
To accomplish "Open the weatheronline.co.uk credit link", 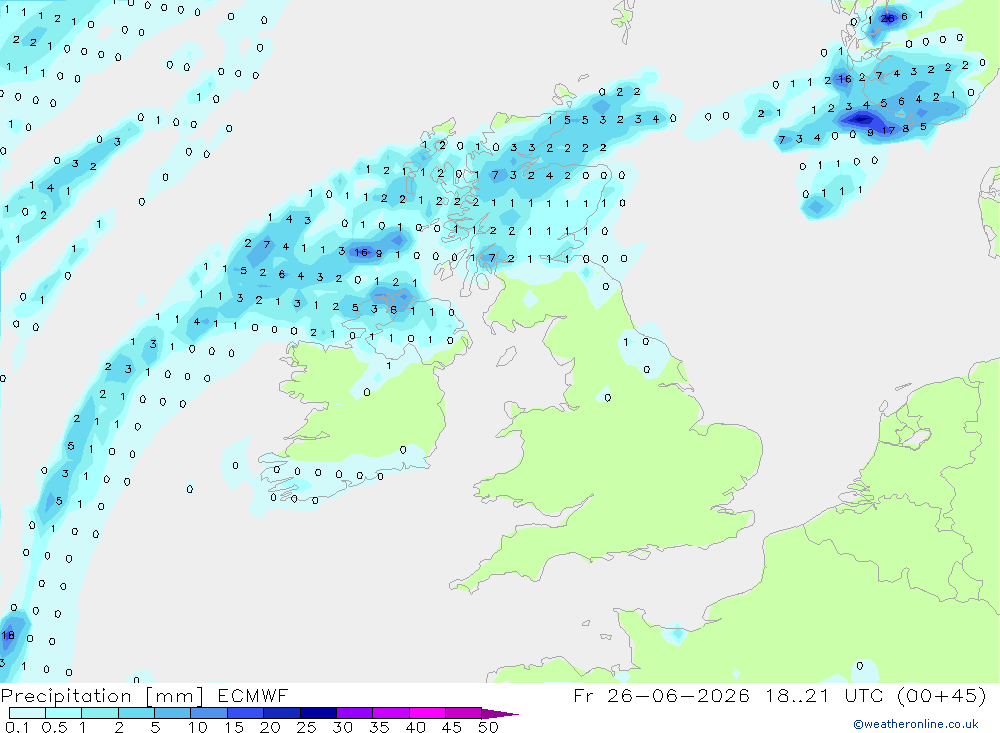I will click(916, 724).
